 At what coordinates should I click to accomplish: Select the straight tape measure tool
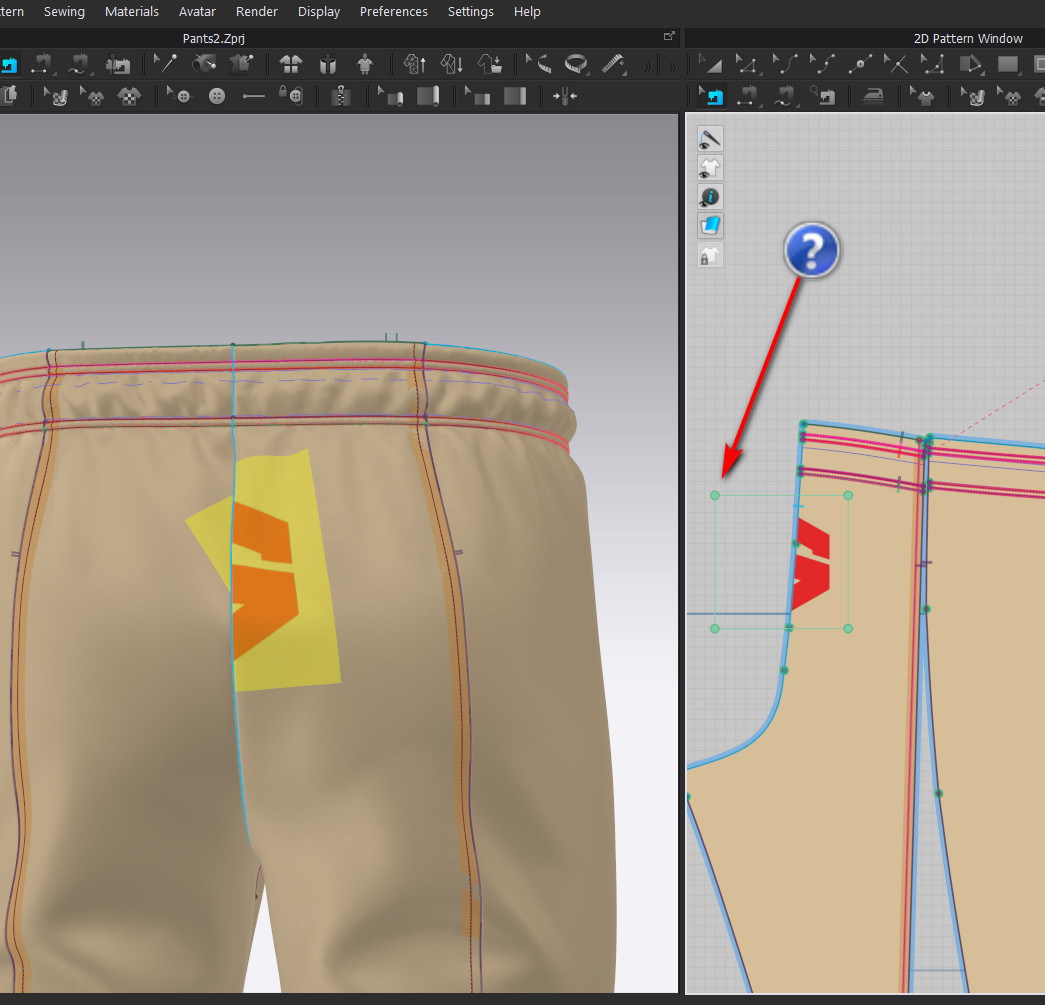tap(613, 64)
